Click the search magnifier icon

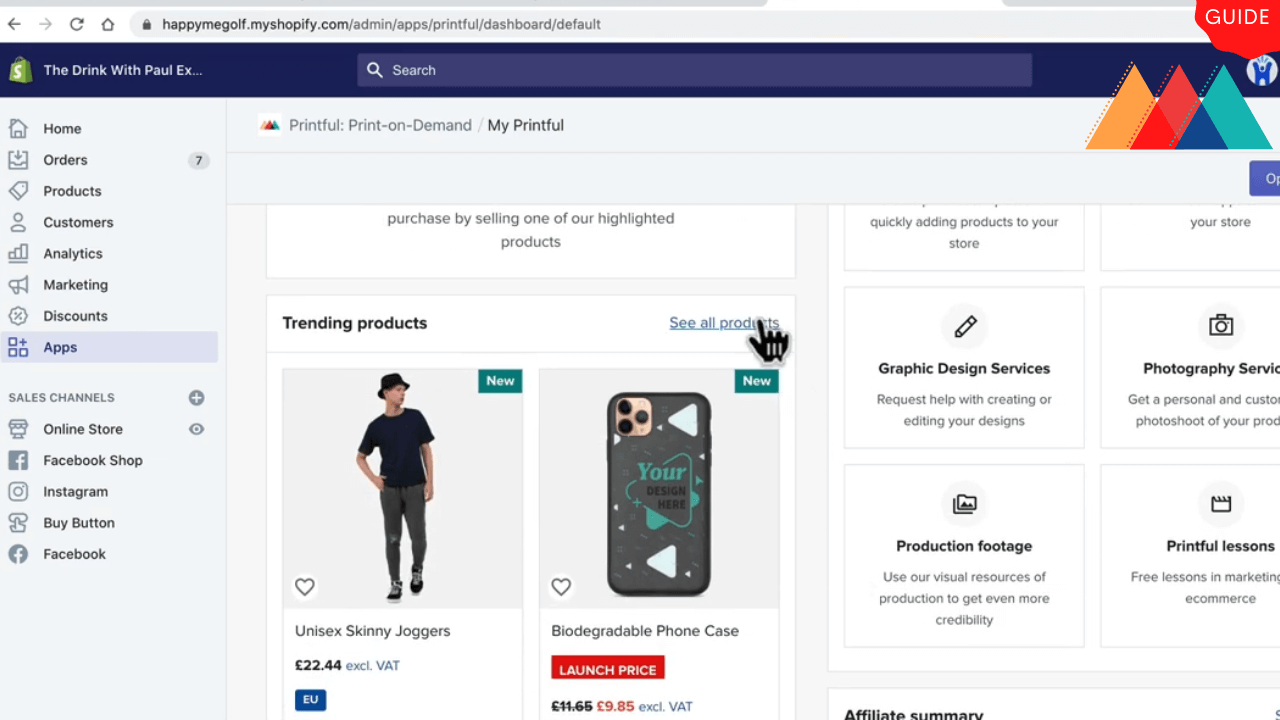(x=375, y=70)
